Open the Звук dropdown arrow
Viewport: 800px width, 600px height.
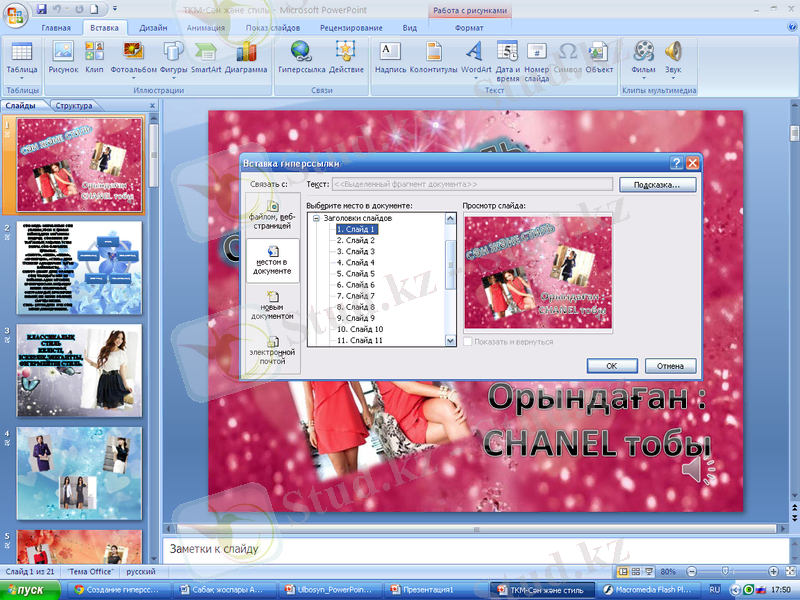tap(672, 80)
